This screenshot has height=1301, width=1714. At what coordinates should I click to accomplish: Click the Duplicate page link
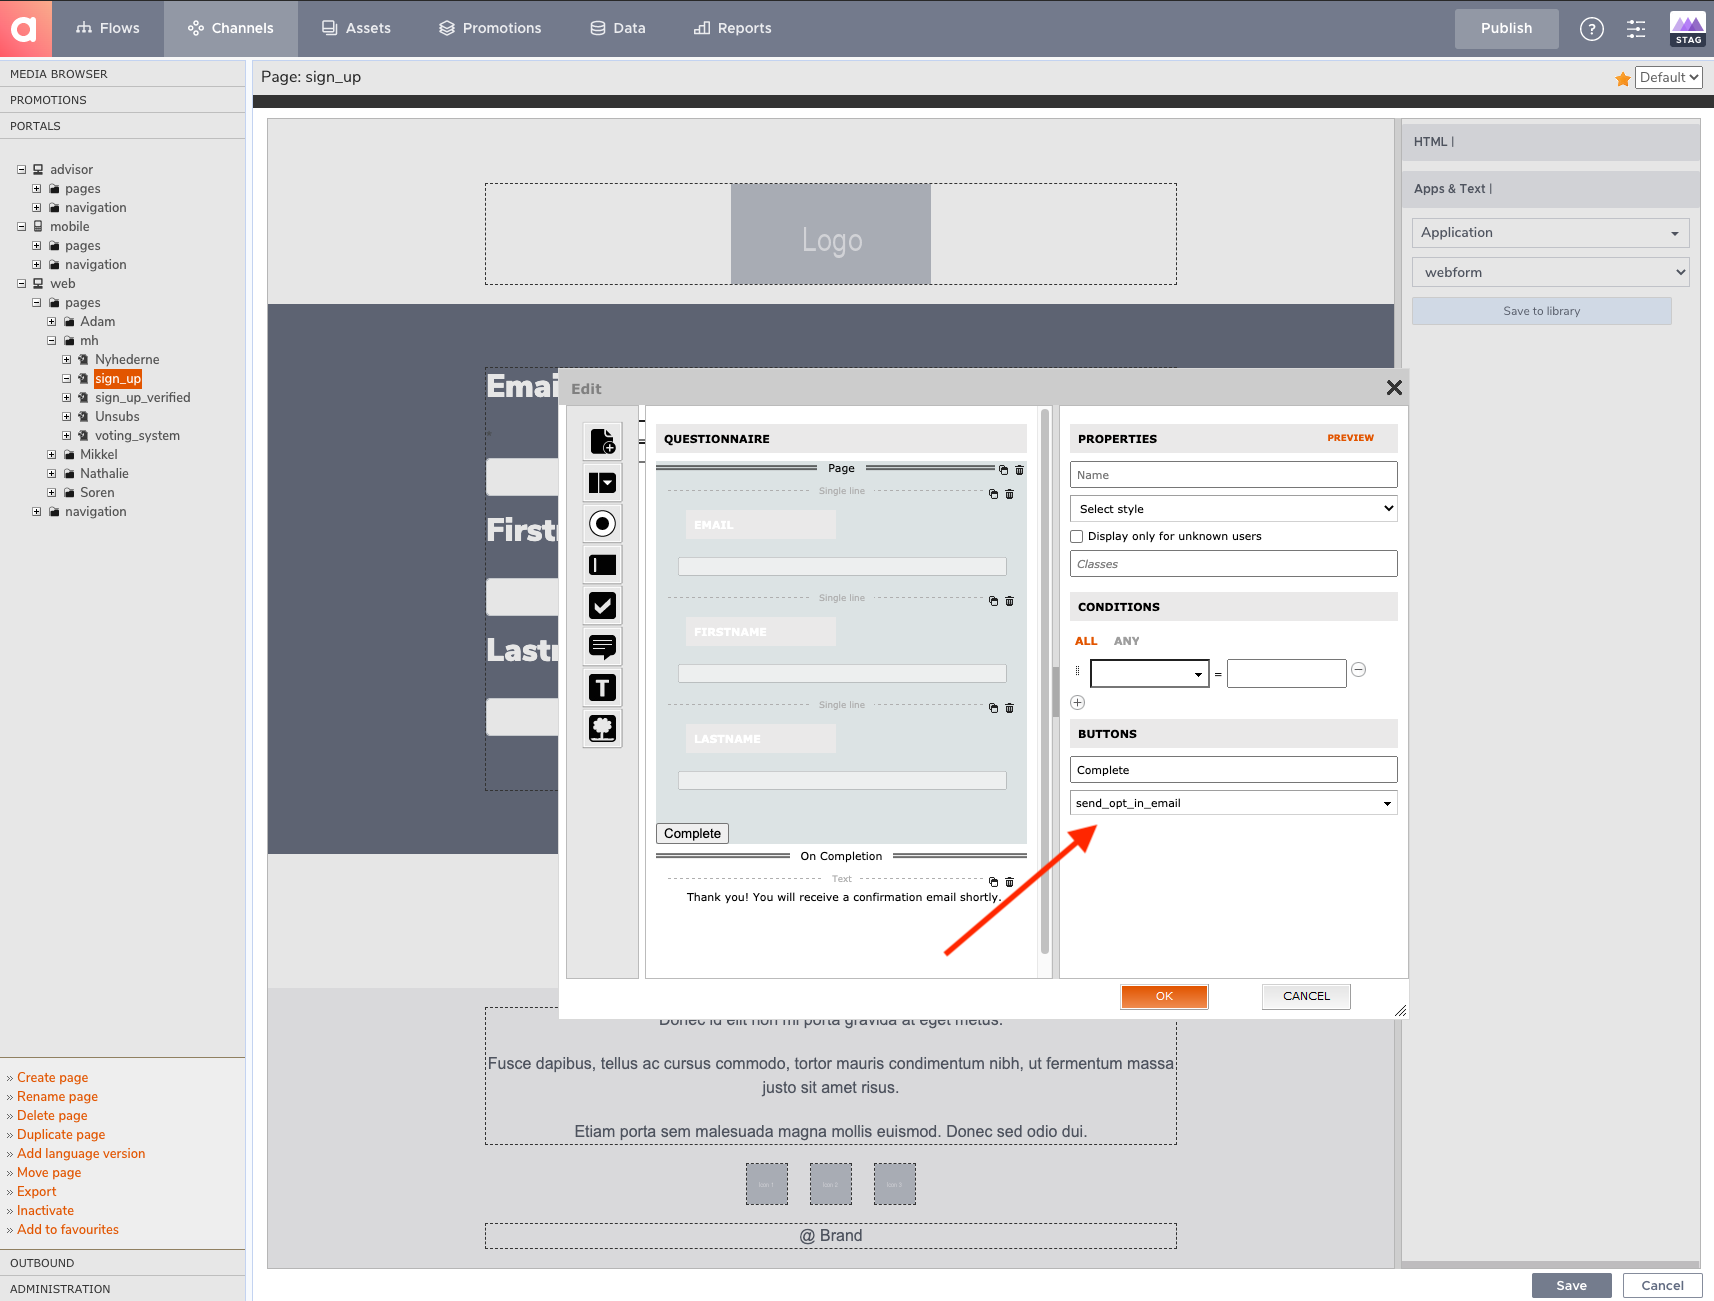tap(61, 1135)
